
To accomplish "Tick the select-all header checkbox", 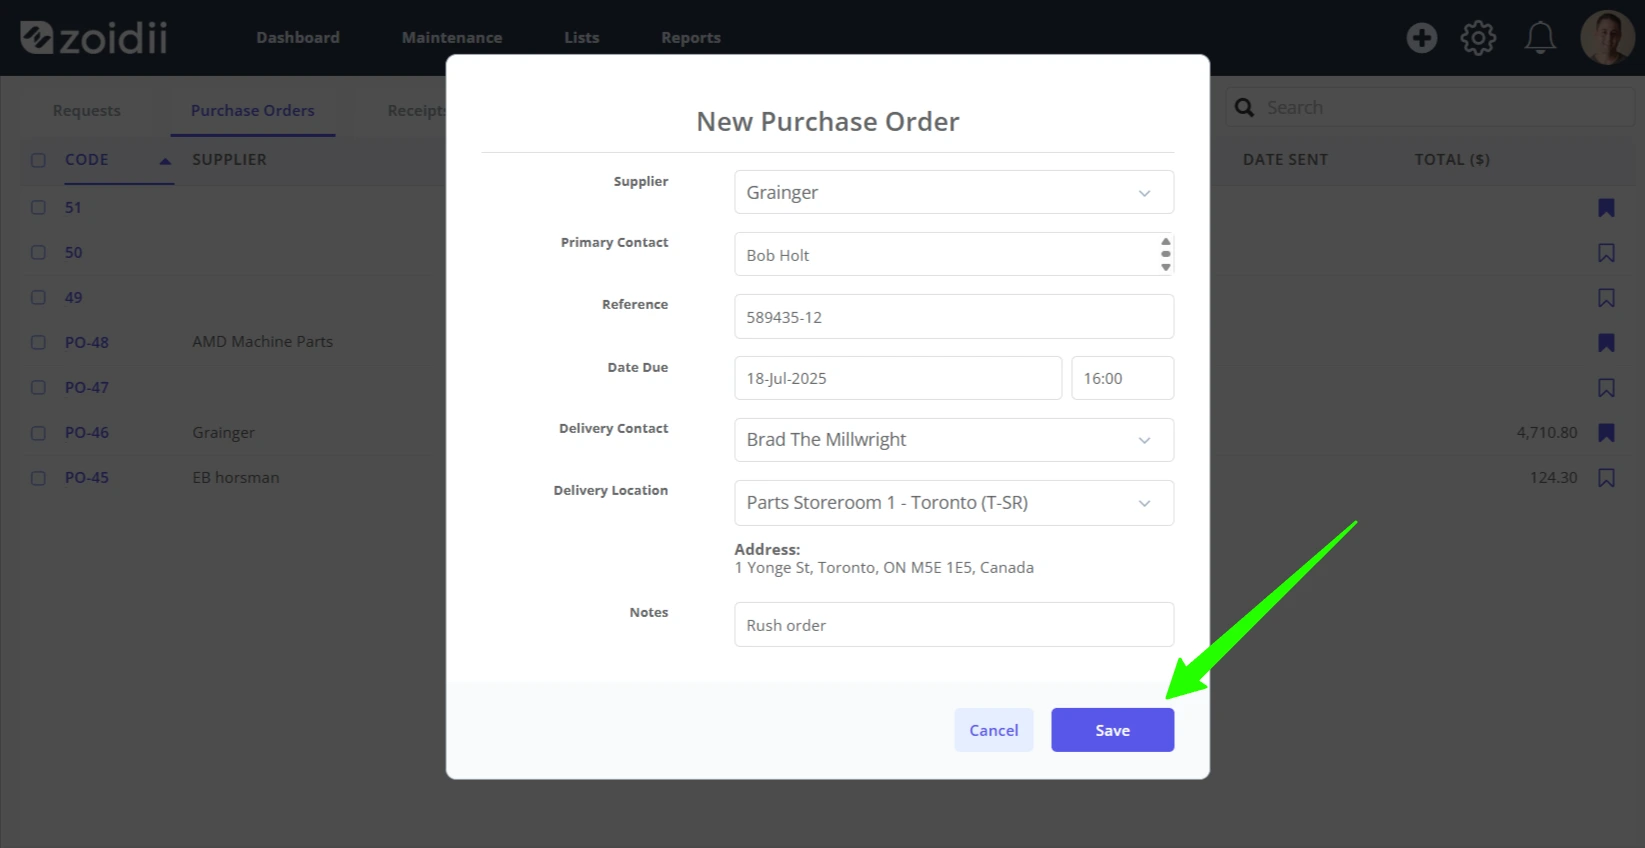I will (x=38, y=160).
